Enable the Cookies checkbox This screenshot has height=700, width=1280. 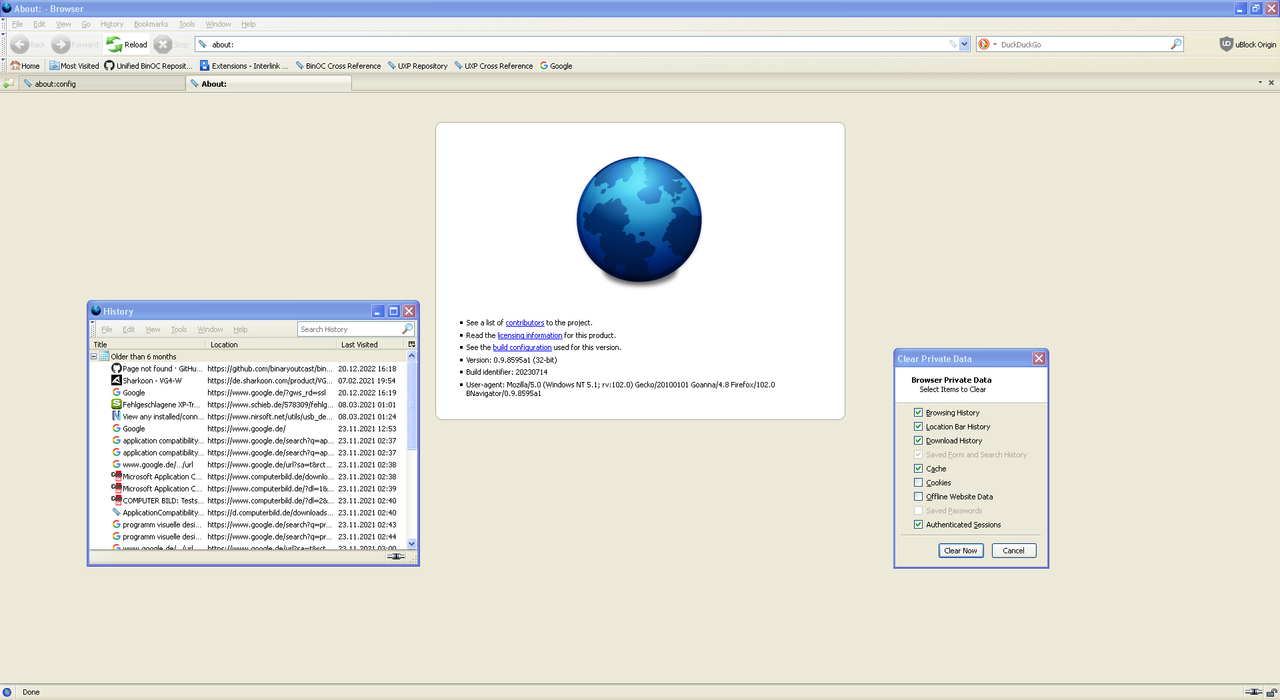coord(918,482)
